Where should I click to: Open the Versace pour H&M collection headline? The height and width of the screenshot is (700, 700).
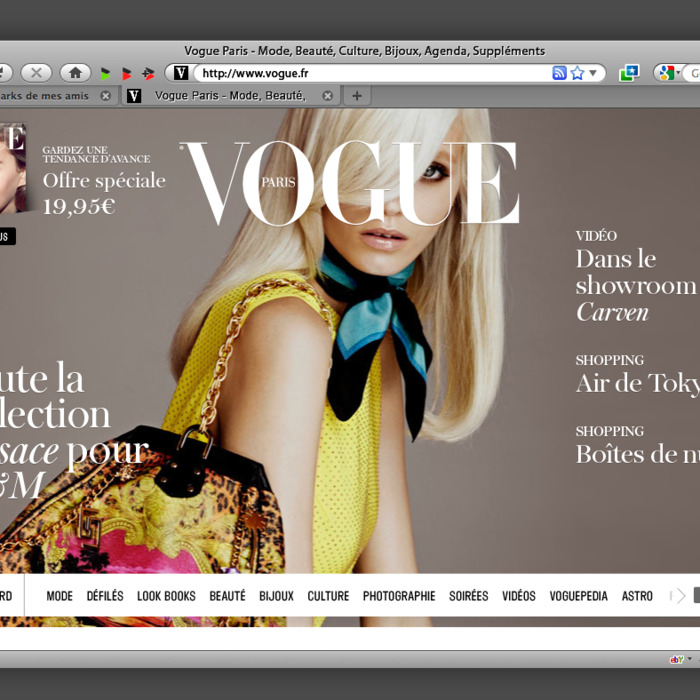pos(74,431)
